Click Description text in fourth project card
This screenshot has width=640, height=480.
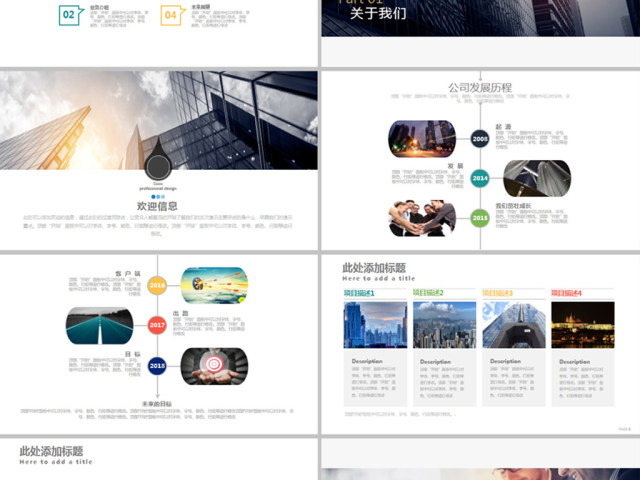(575, 362)
